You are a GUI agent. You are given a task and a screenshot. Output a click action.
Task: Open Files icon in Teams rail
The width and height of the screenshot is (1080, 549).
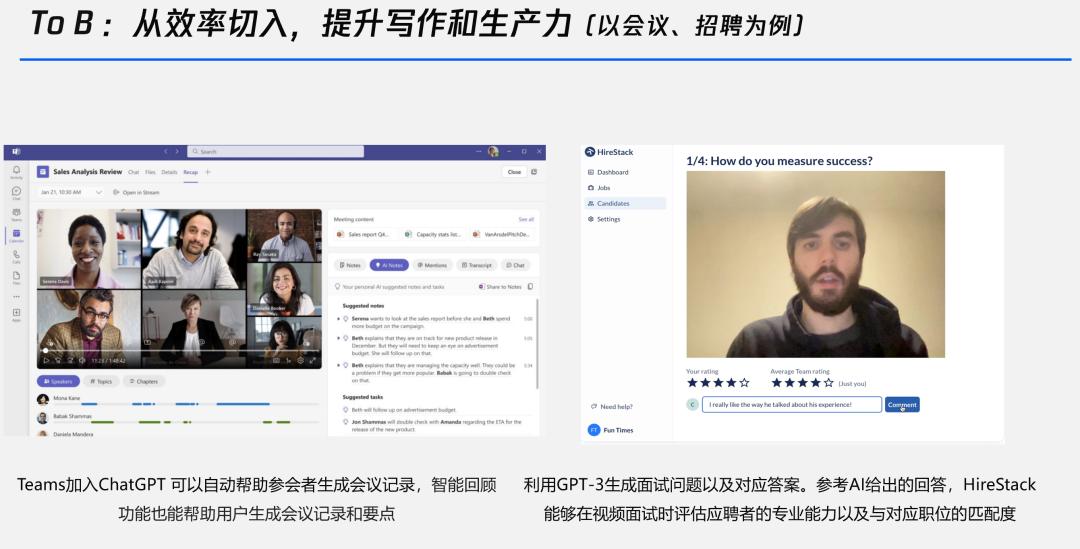(x=16, y=277)
